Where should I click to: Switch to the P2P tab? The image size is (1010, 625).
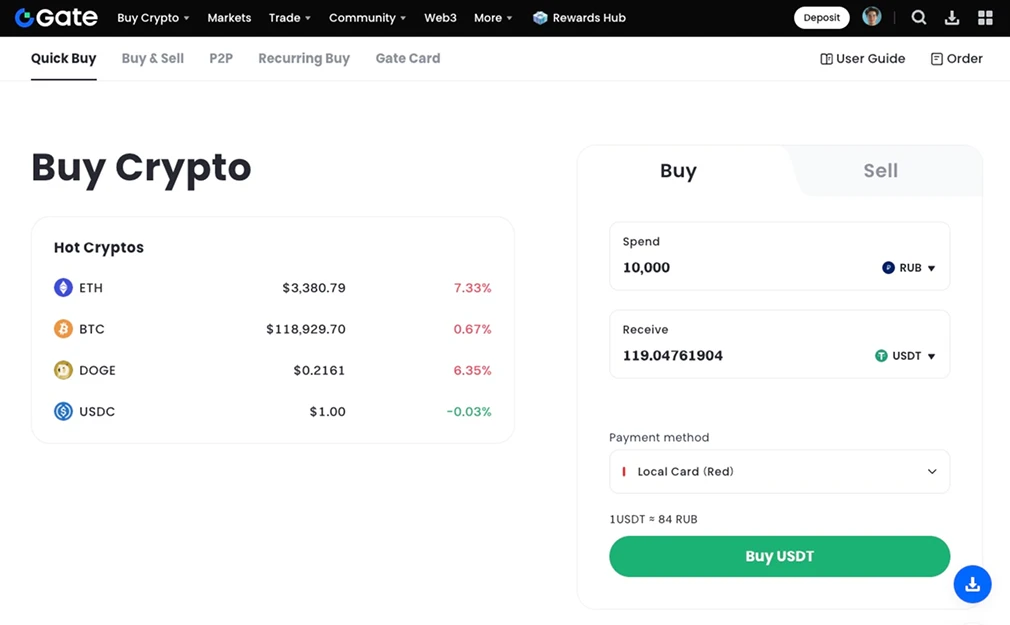click(221, 58)
